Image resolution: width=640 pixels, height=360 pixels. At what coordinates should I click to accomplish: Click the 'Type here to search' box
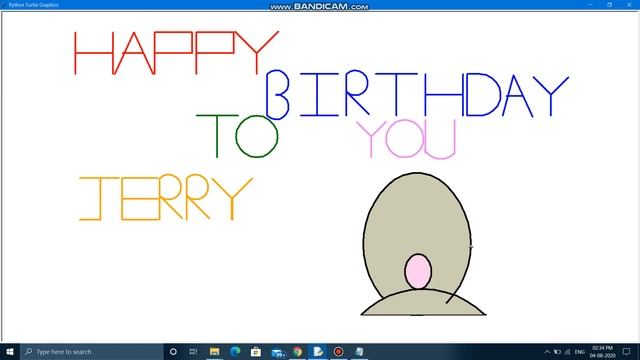pos(92,351)
